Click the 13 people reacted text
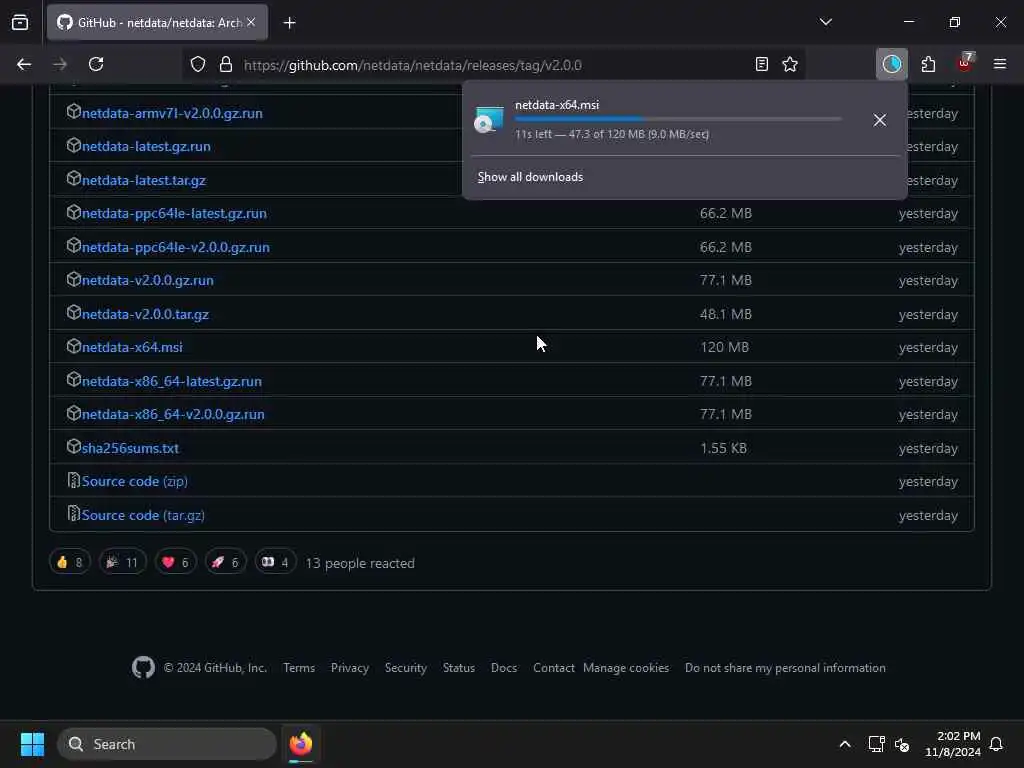The image size is (1024, 768). tap(360, 563)
